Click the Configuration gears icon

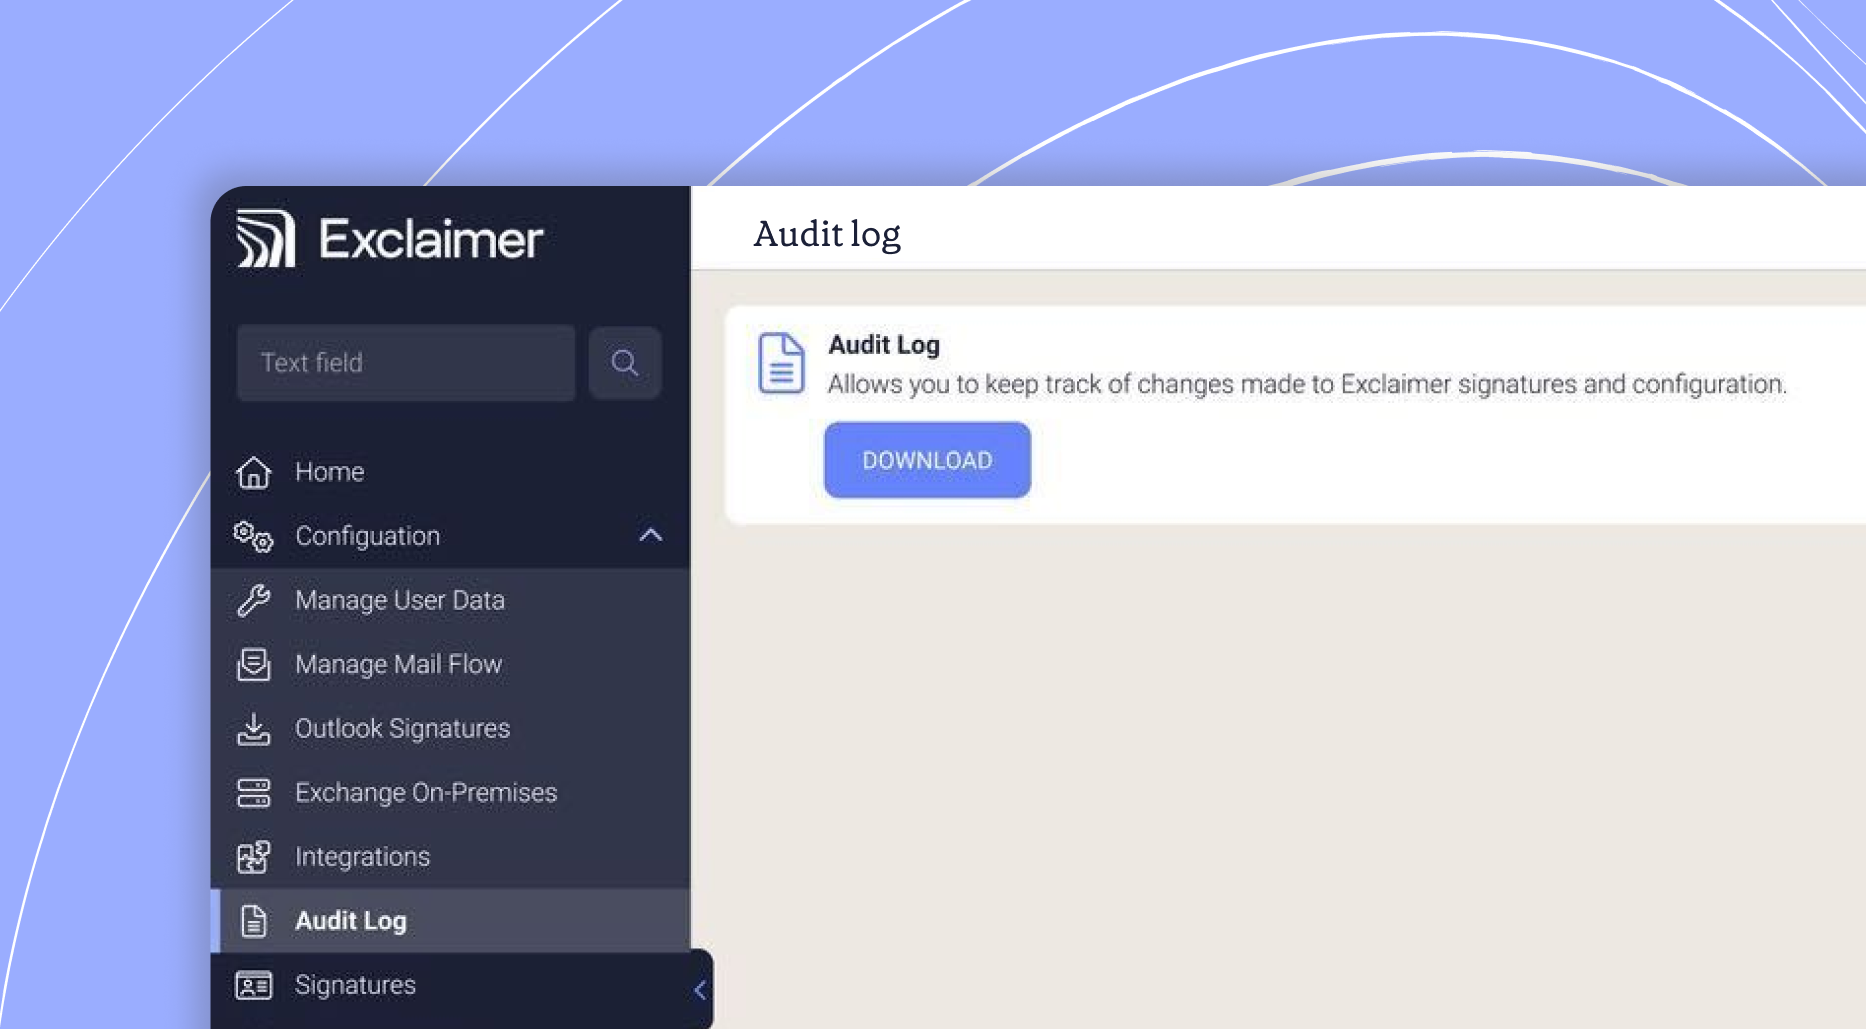pos(253,537)
